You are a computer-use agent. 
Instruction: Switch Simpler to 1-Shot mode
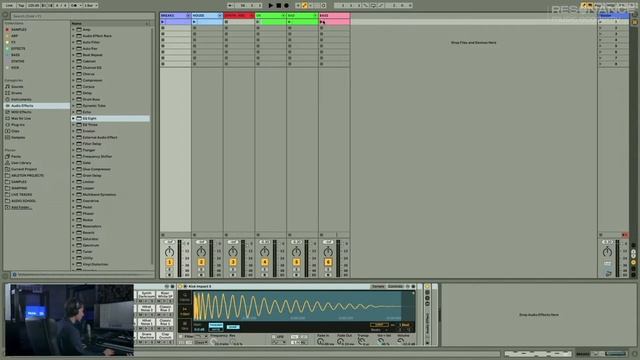click(184, 311)
